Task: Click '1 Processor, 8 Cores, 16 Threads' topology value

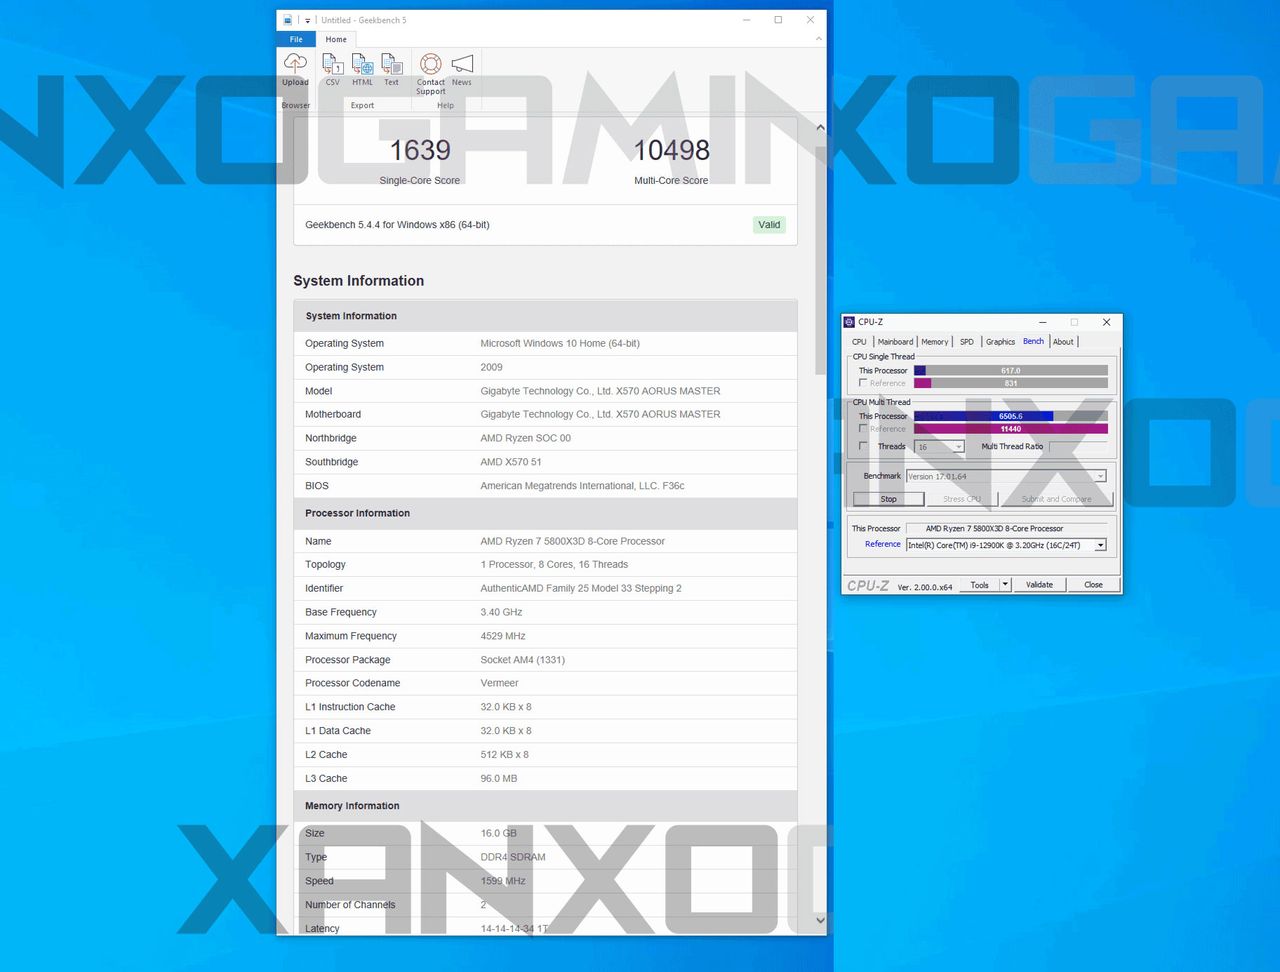Action: pyautogui.click(x=555, y=564)
